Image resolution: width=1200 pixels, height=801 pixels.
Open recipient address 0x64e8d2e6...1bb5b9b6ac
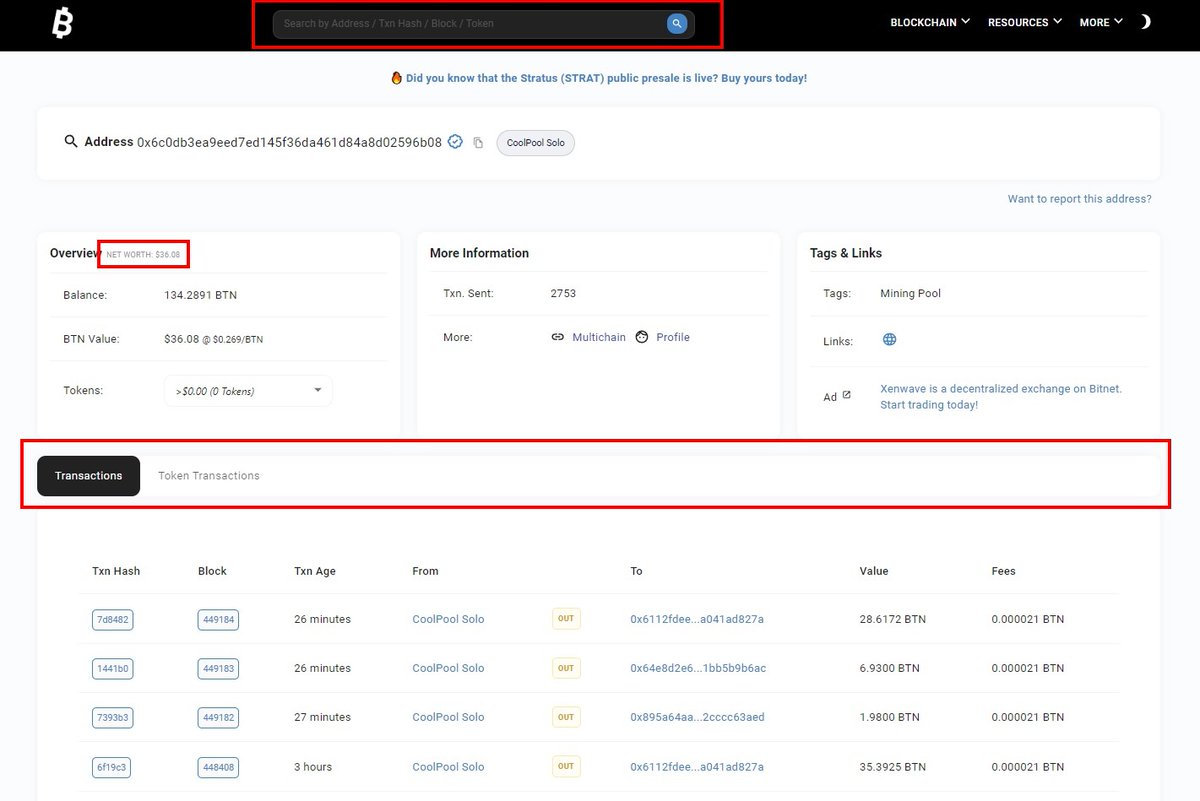coord(698,668)
